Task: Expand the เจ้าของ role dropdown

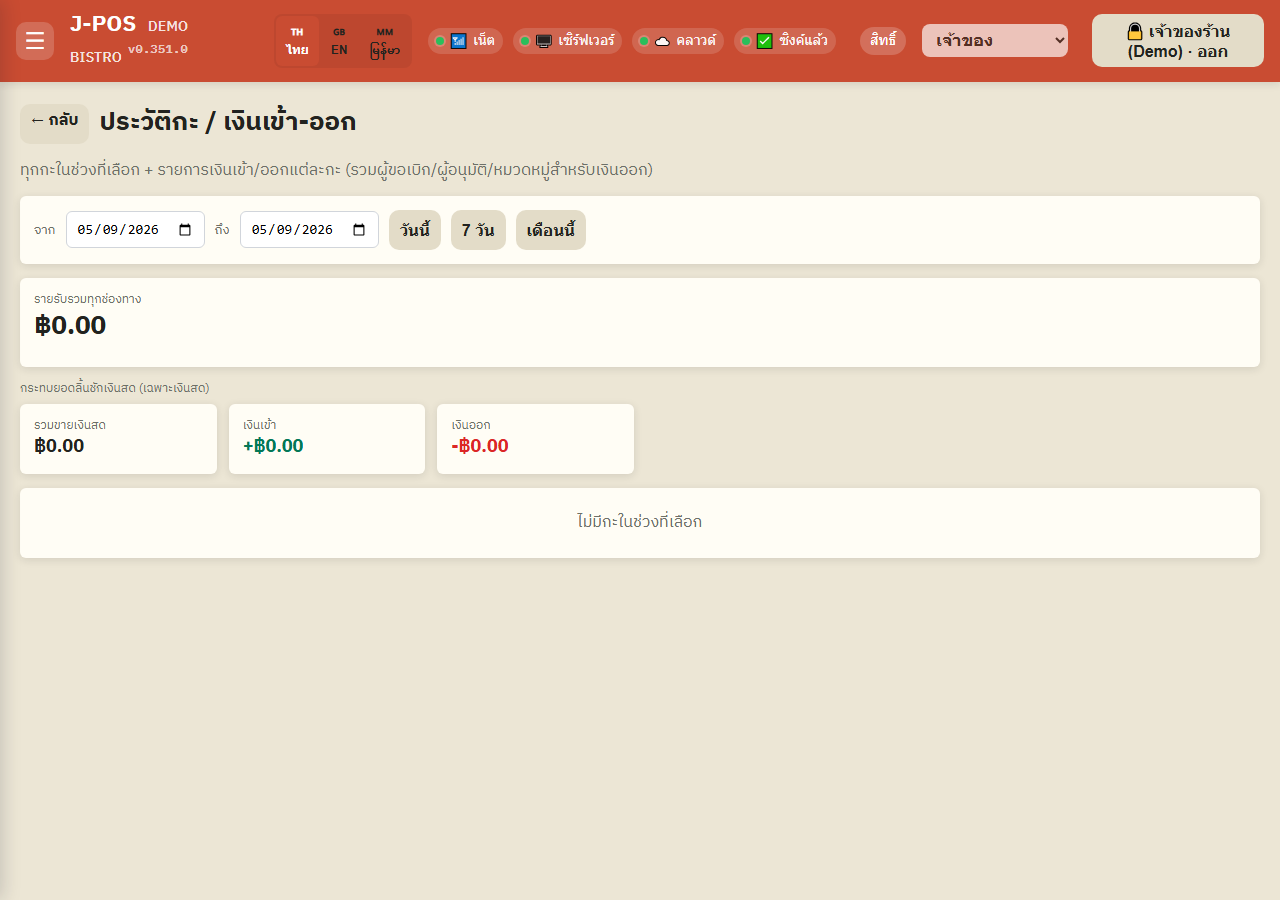Action: pos(995,41)
